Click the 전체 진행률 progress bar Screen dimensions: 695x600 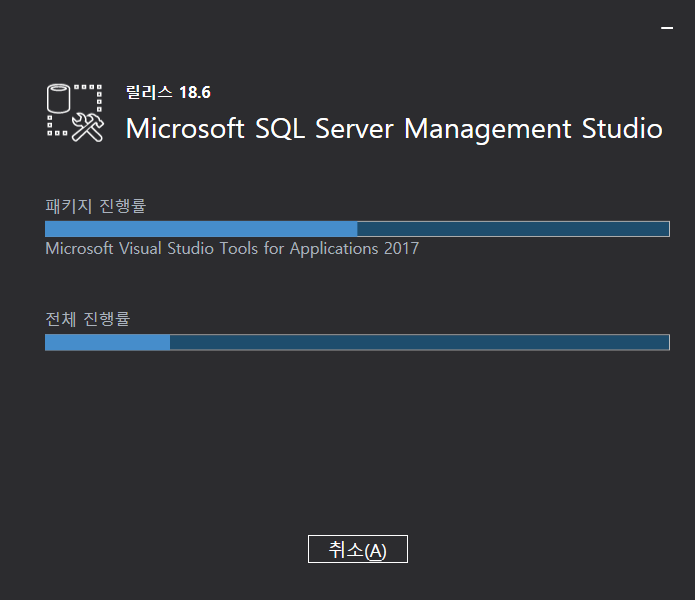[357, 342]
